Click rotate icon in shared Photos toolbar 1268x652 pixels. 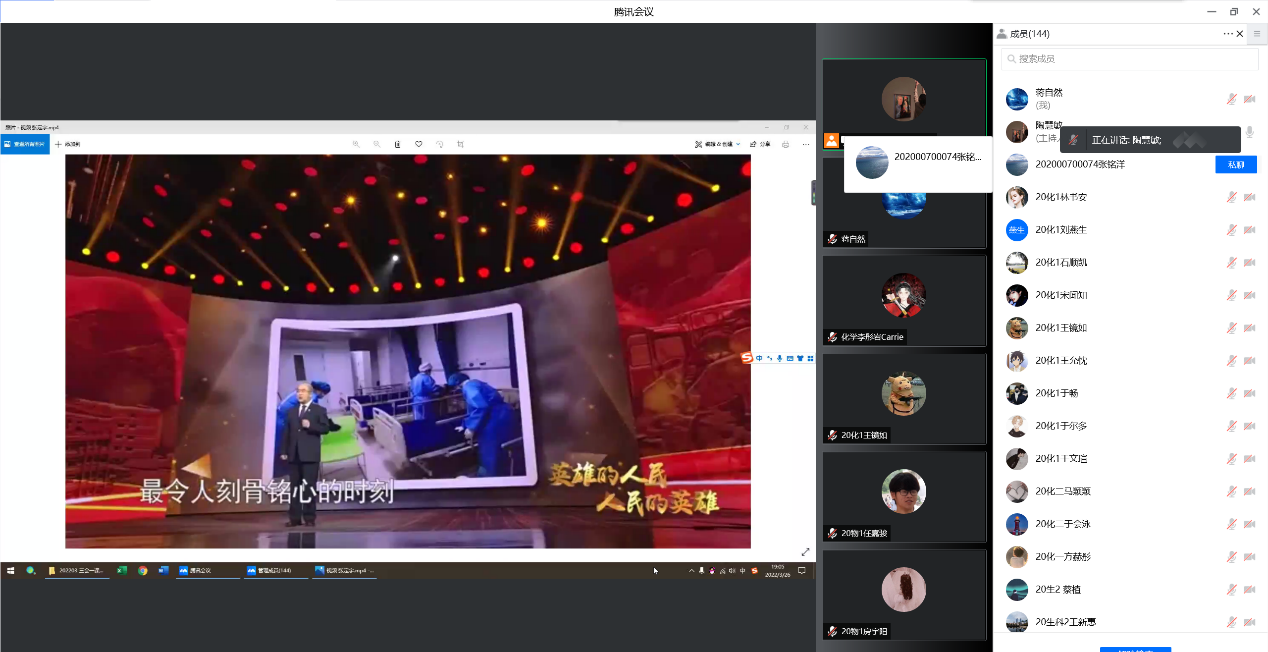(x=440, y=144)
